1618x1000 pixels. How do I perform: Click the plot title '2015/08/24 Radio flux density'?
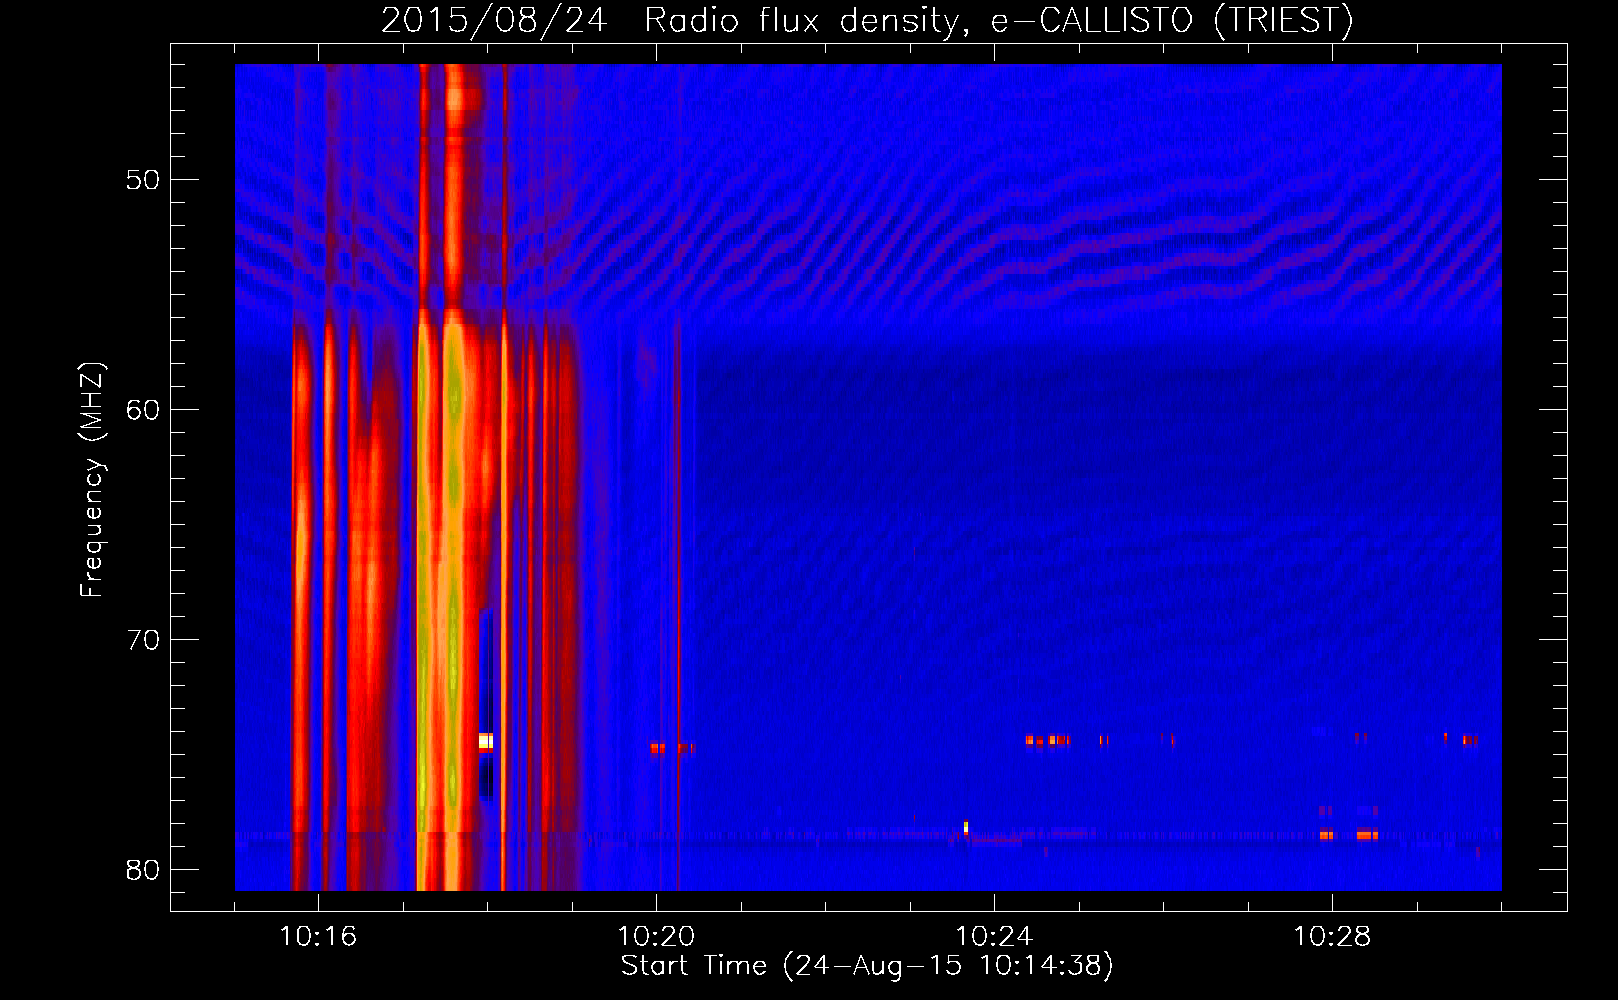pos(867,21)
